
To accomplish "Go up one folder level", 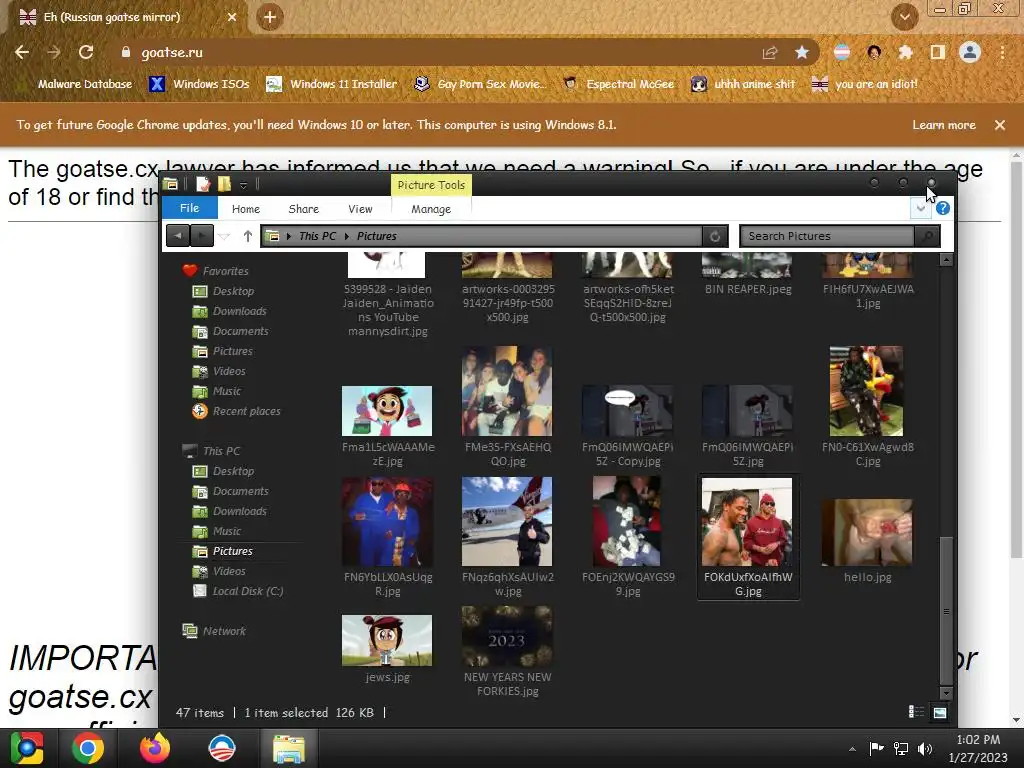I will [x=248, y=236].
